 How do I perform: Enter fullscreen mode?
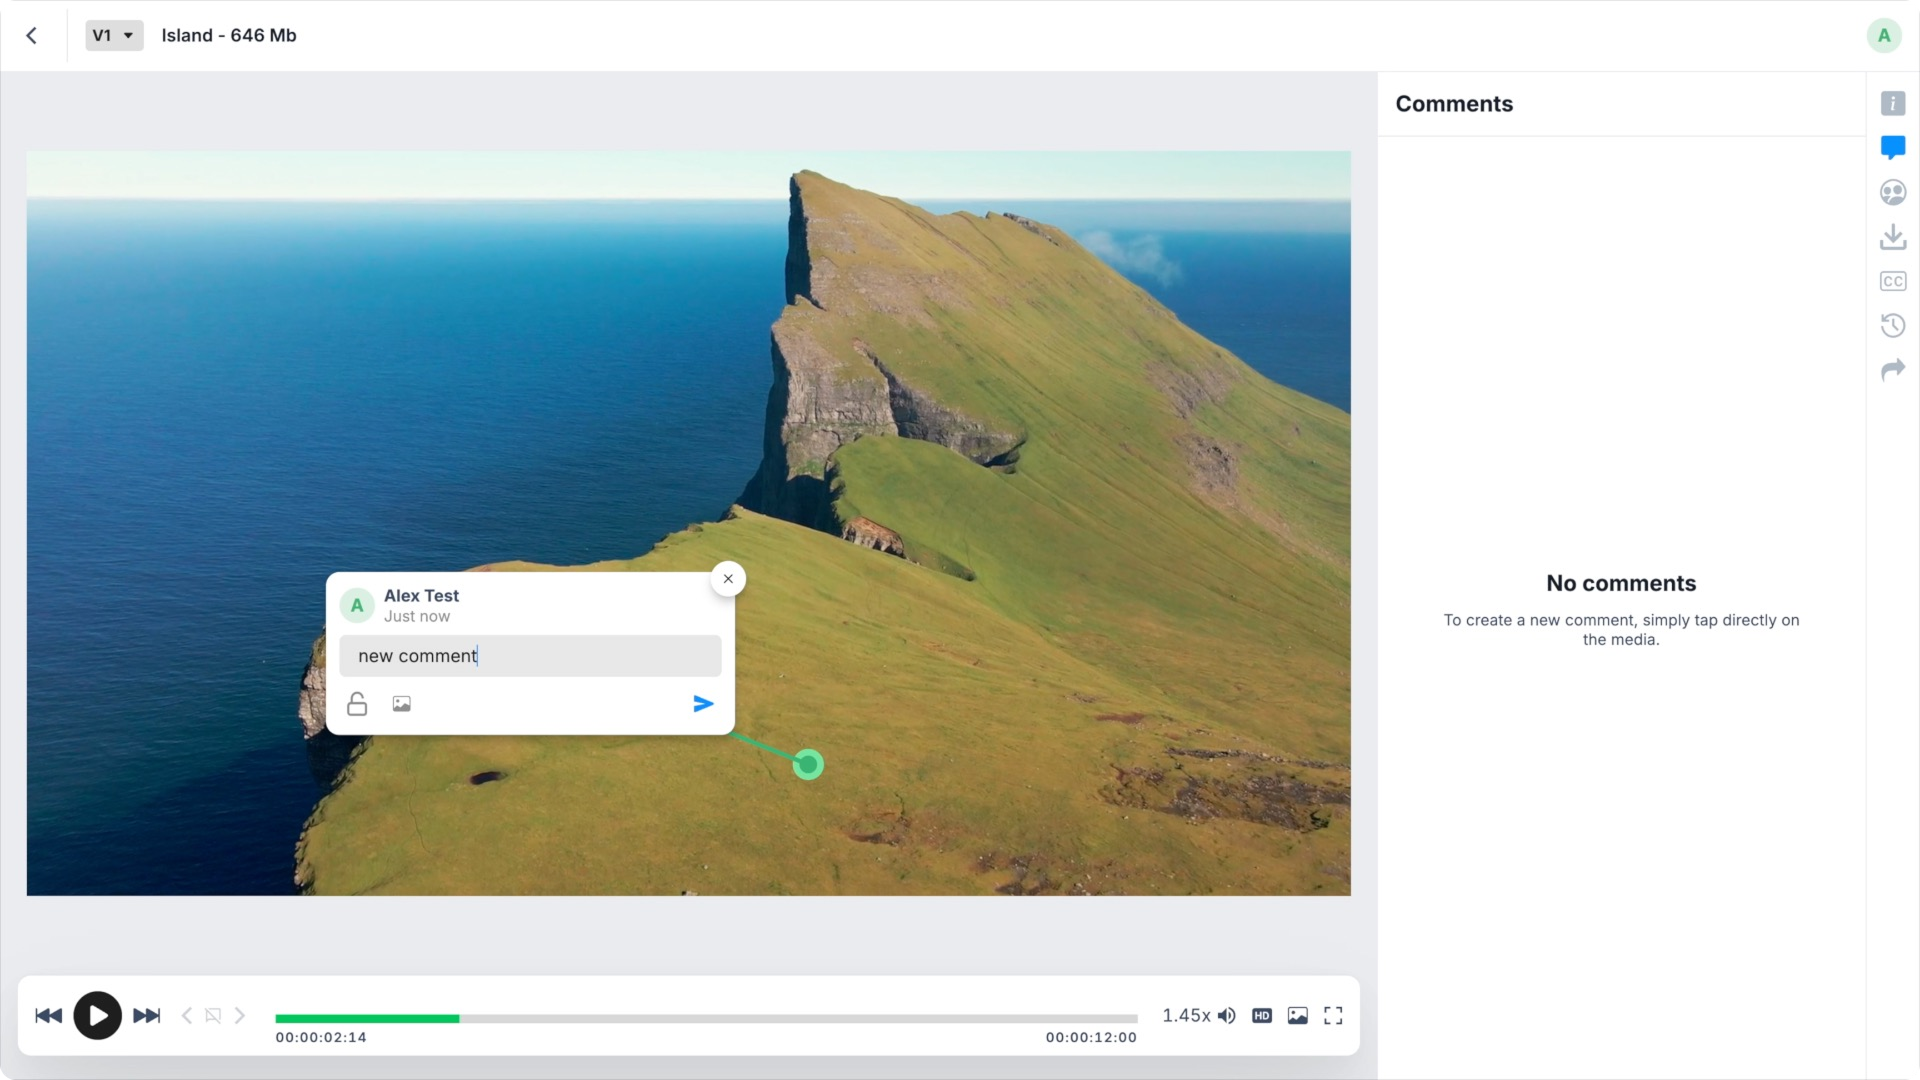tap(1333, 1016)
